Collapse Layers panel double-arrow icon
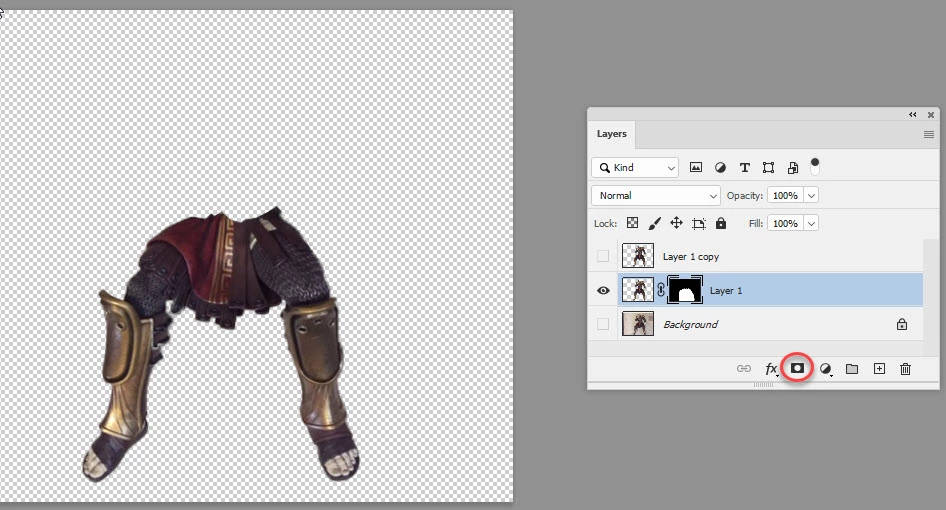 (913, 115)
